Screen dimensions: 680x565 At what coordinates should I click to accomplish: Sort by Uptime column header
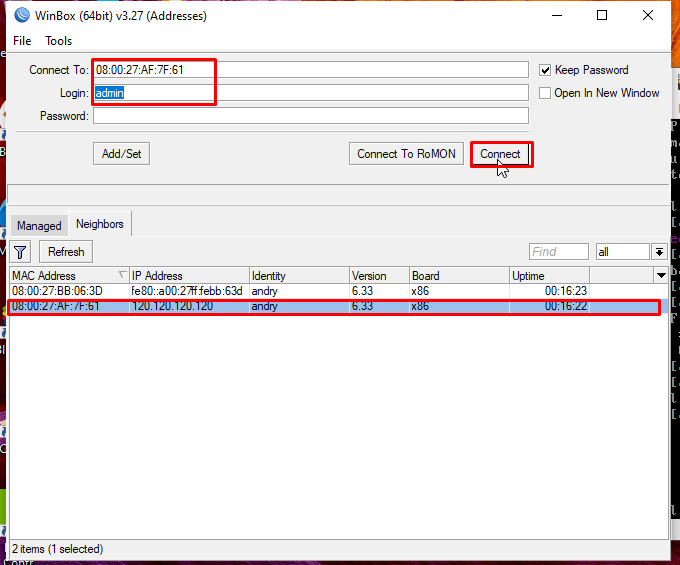point(548,275)
